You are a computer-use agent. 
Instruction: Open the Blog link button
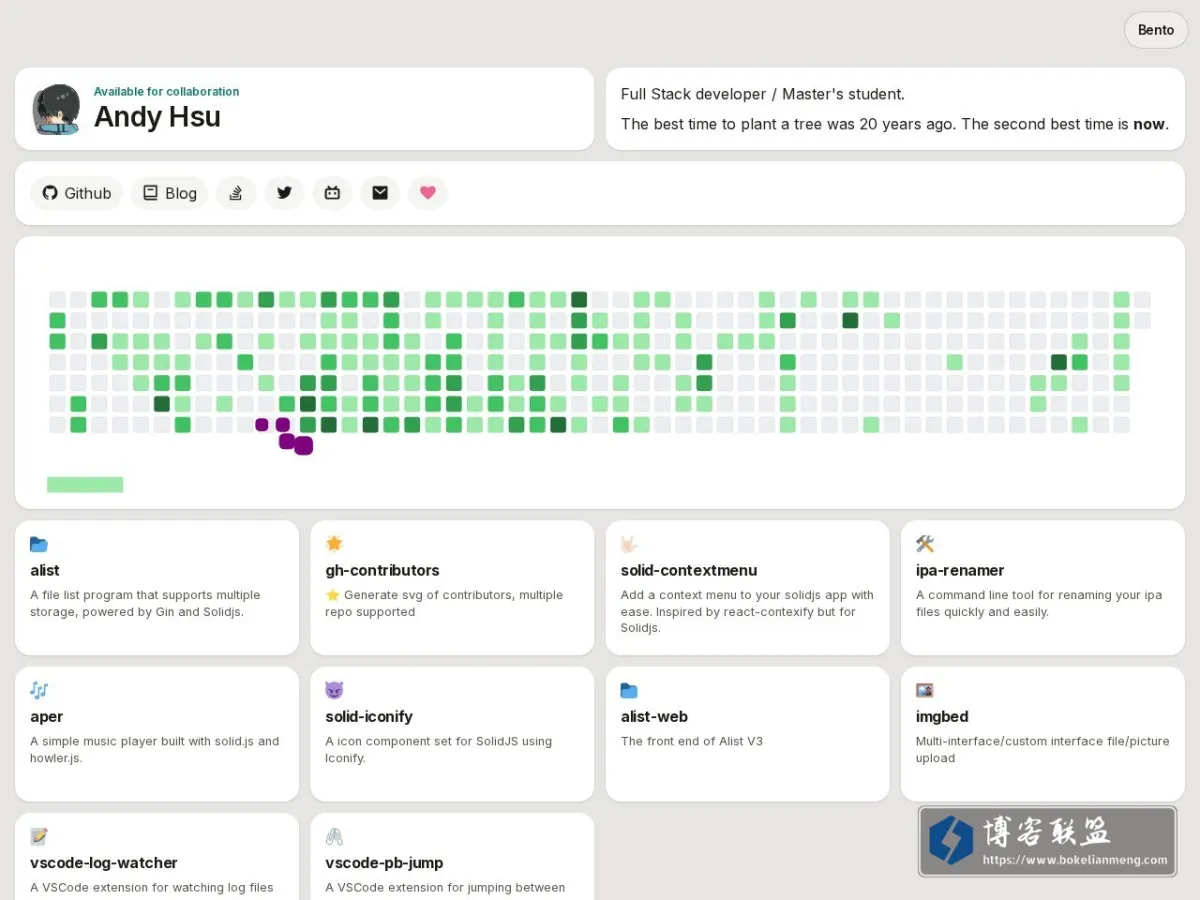(x=169, y=193)
